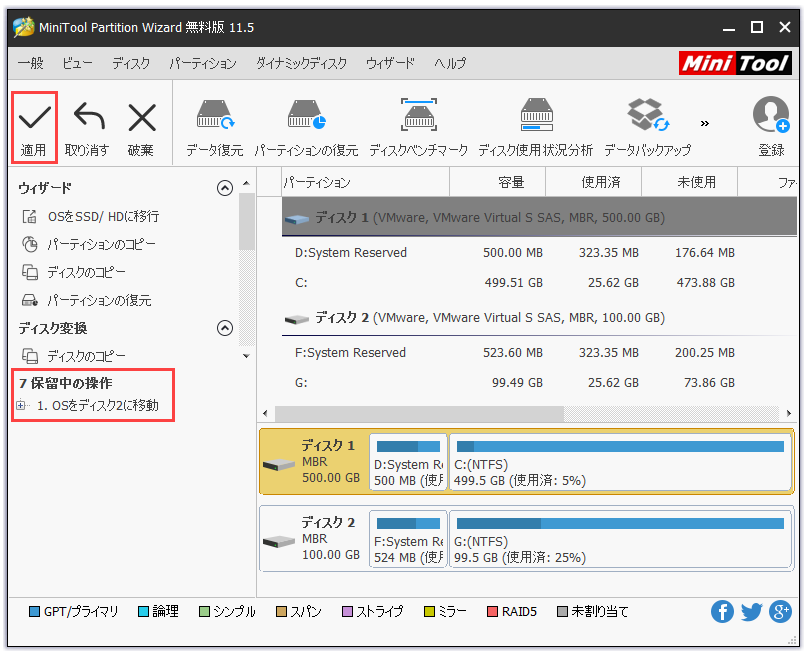Select F:System Reserved partition row
Viewport: 808px width, 655px height.
[x=539, y=353]
